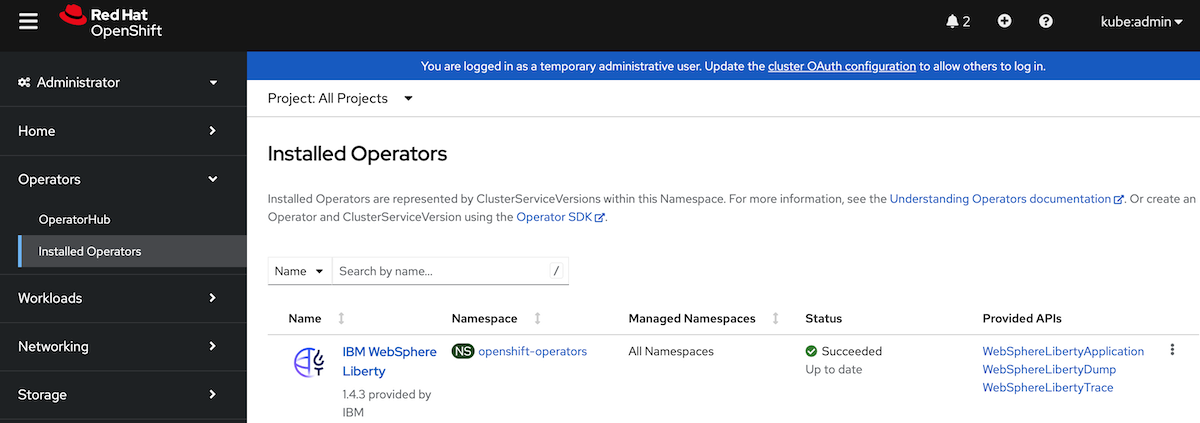Click the IBM WebSphere Liberty logo

[309, 361]
